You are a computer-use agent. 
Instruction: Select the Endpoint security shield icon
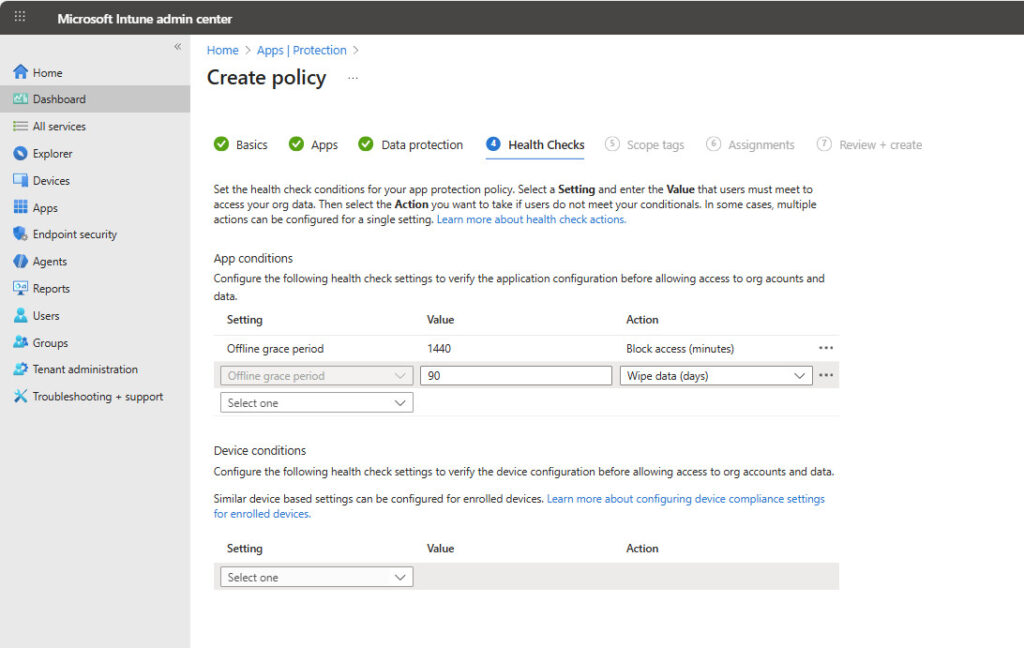(20, 235)
